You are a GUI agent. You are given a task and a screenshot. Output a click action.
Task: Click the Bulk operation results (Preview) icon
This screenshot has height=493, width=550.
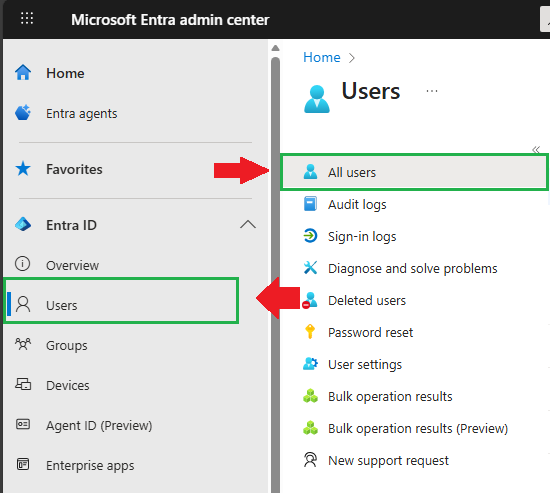click(x=310, y=428)
